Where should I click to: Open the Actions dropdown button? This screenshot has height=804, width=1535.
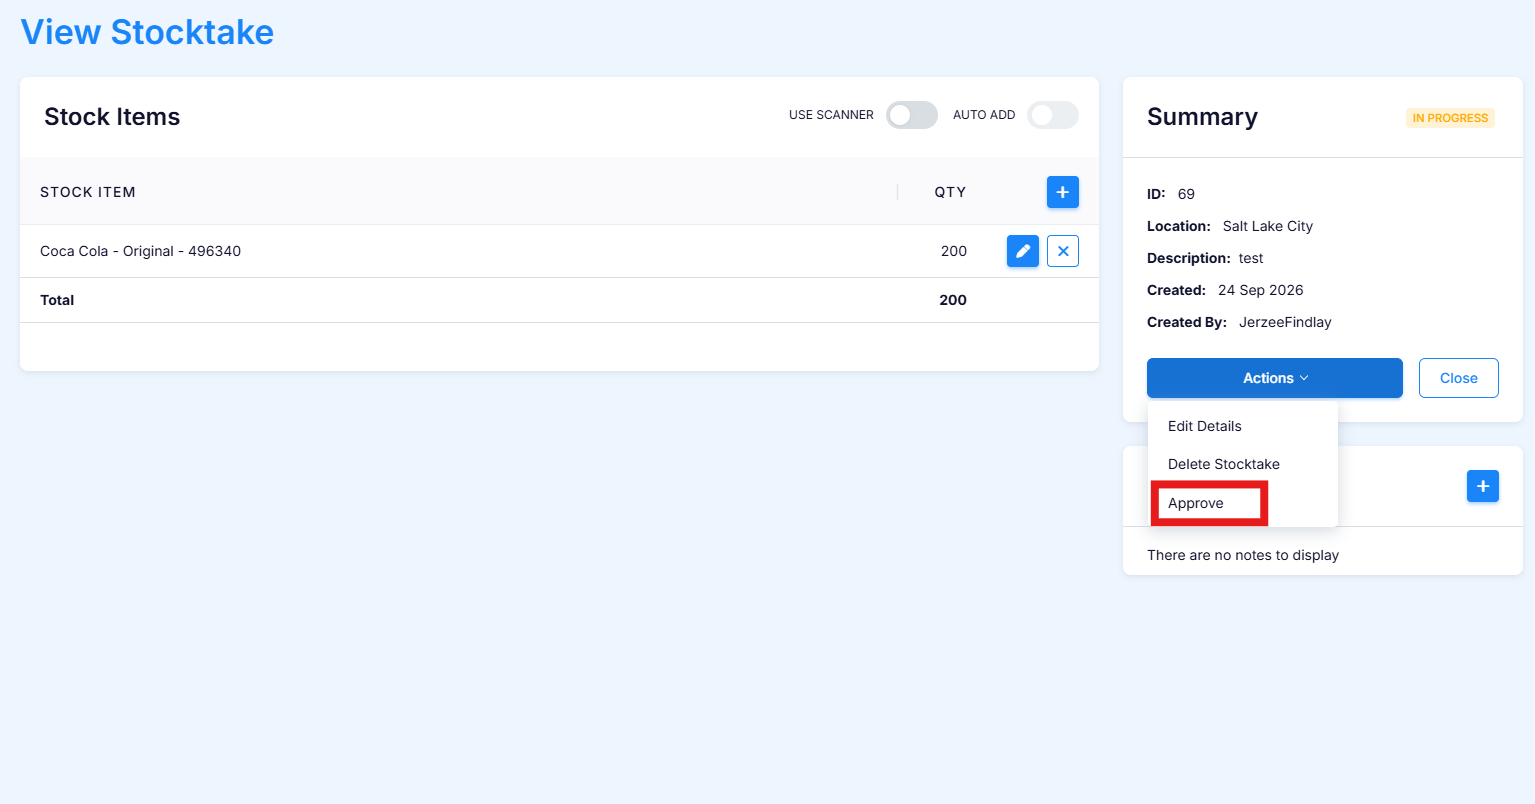[1274, 378]
